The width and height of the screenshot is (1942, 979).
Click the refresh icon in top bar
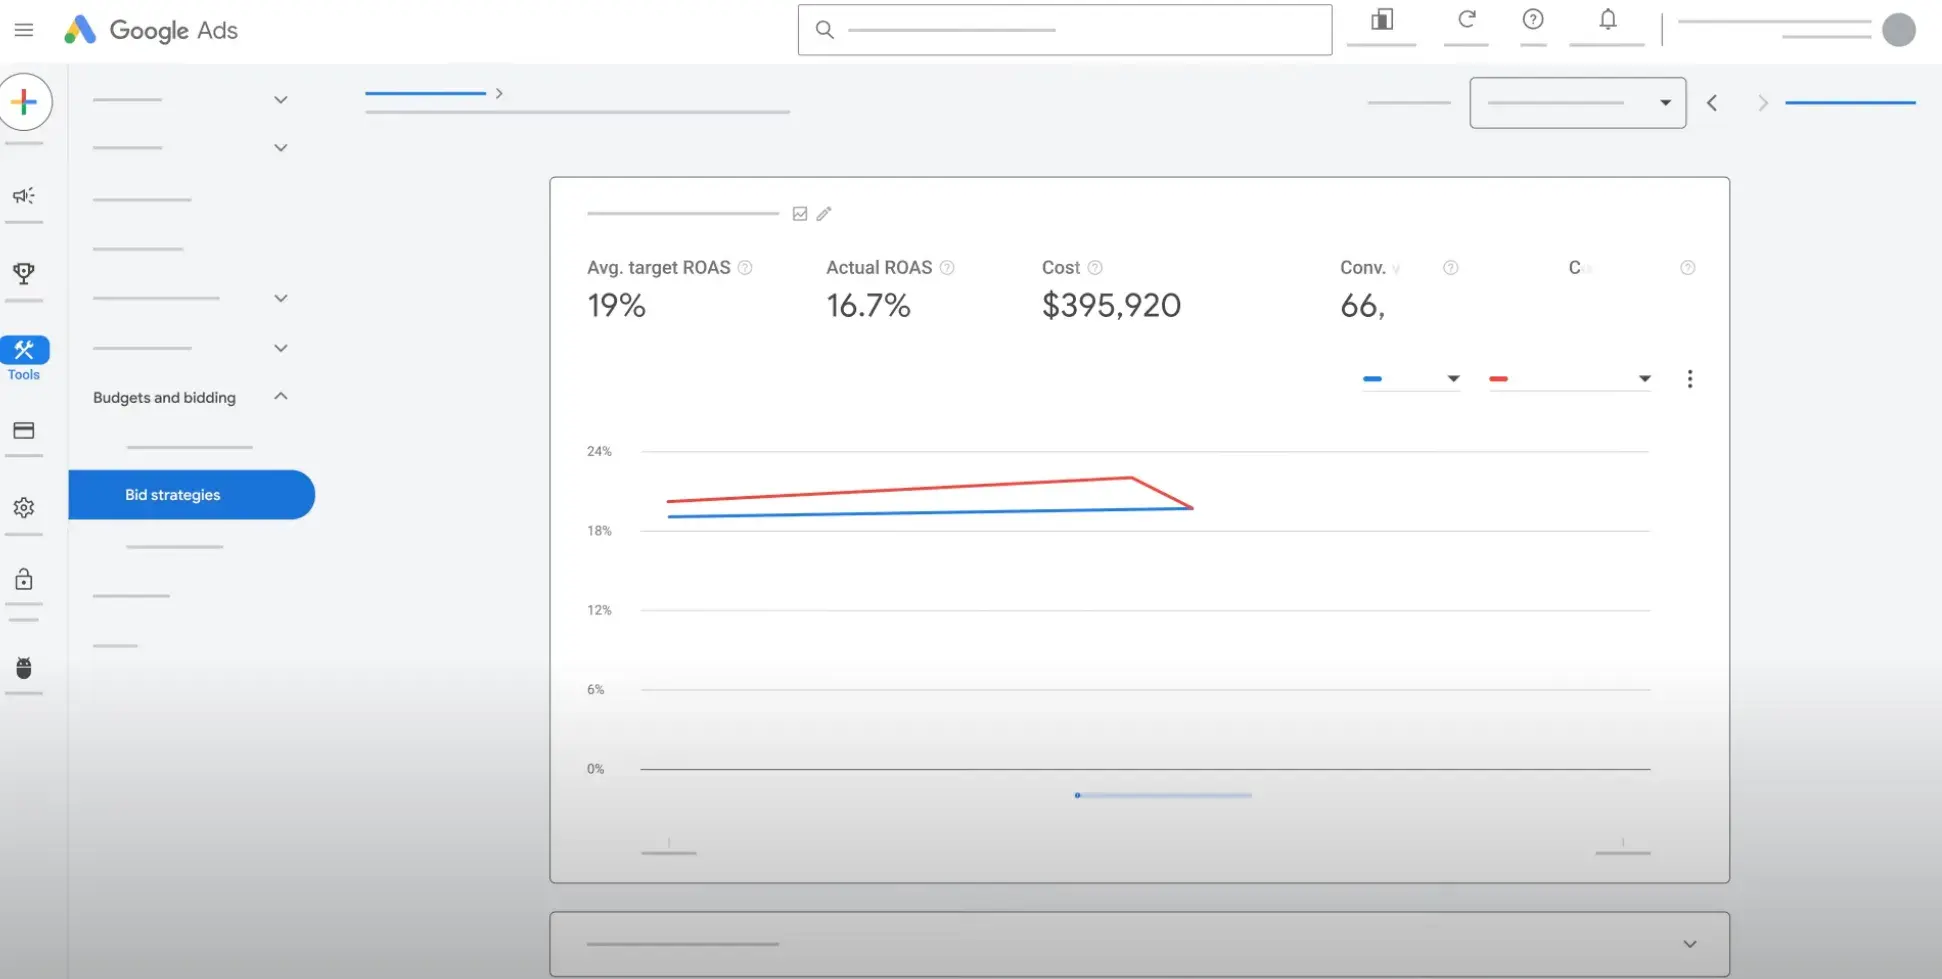(1466, 20)
